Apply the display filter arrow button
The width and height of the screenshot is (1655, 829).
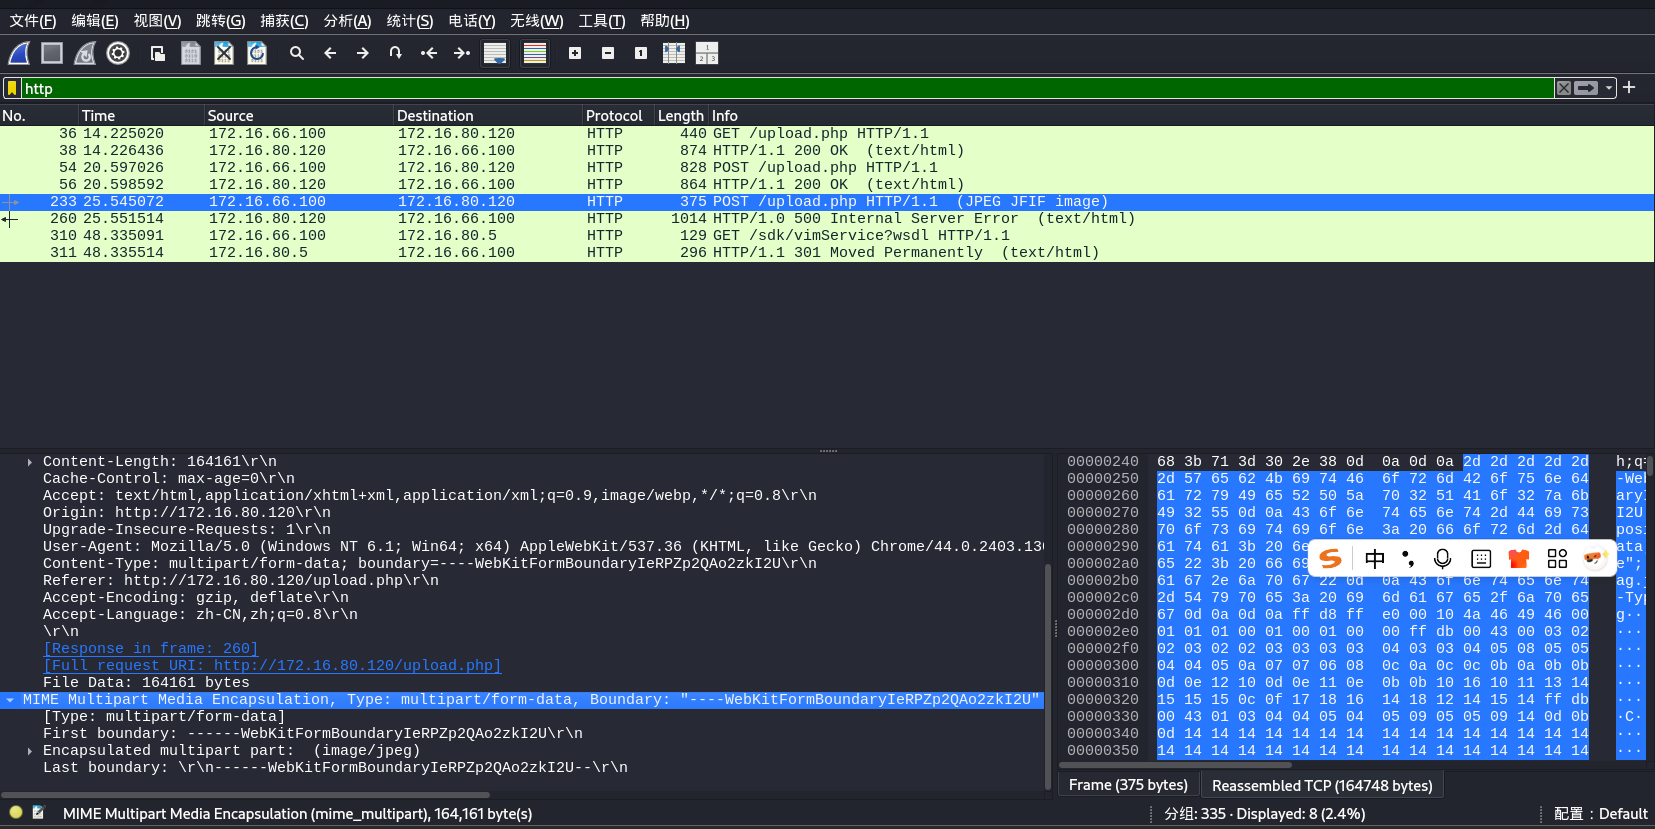click(1586, 88)
